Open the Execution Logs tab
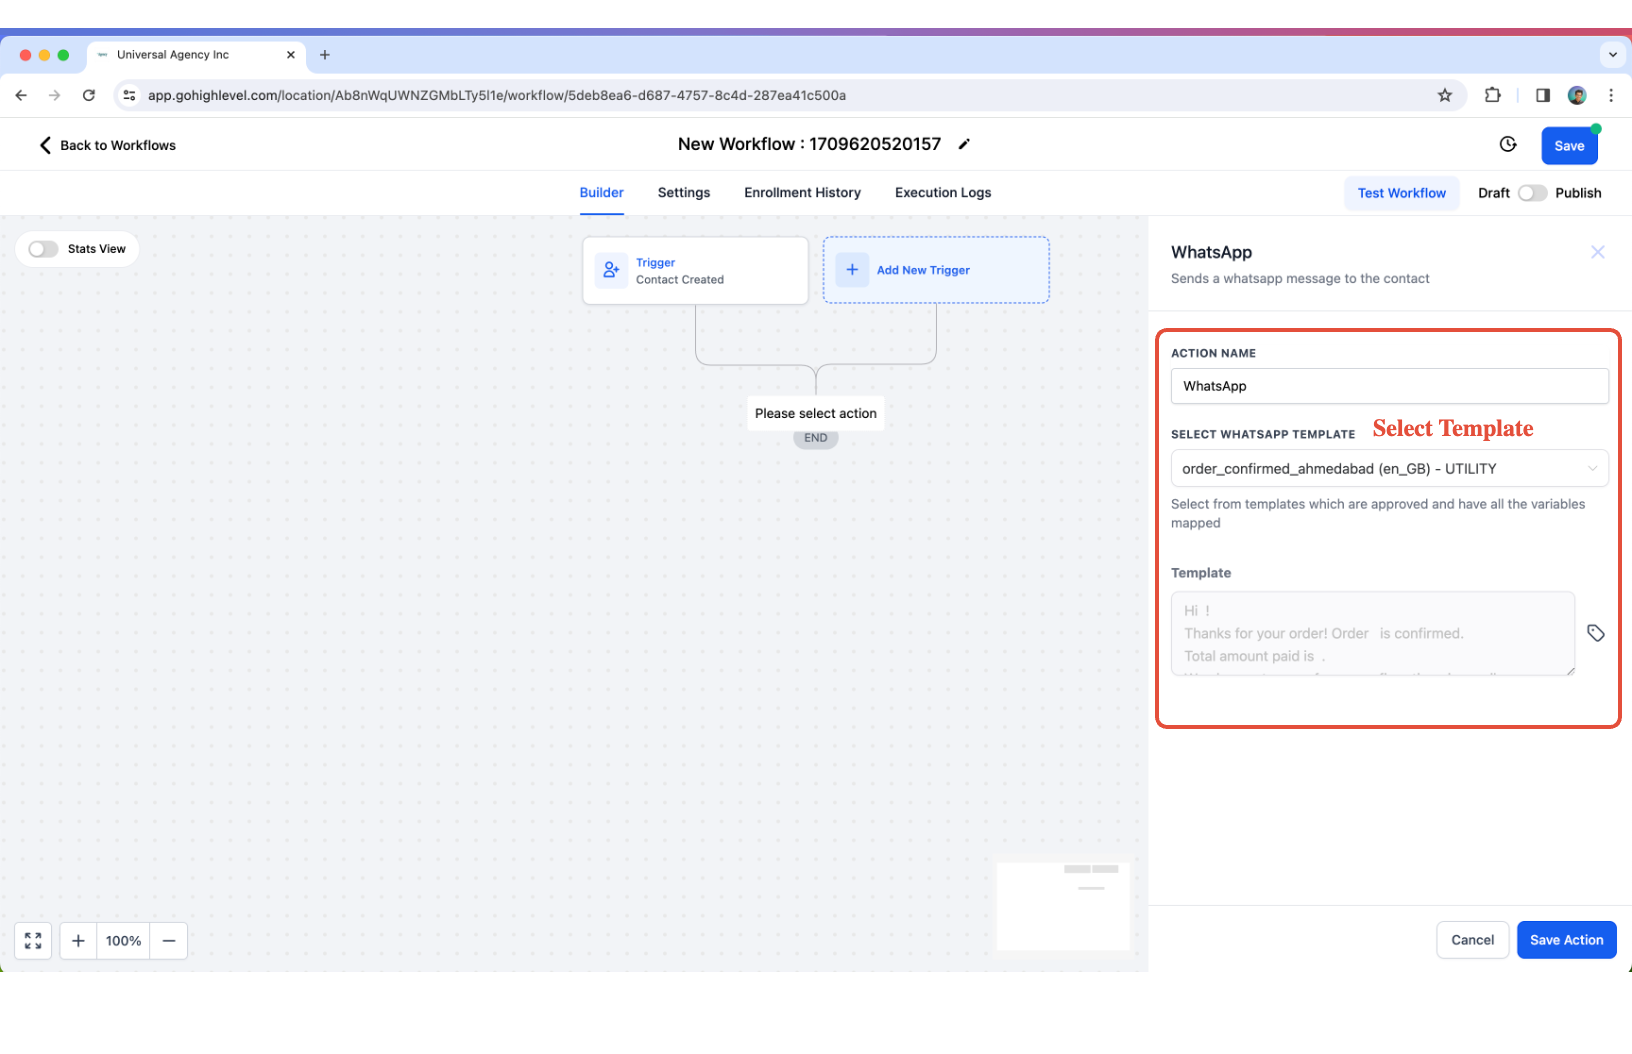 point(943,193)
